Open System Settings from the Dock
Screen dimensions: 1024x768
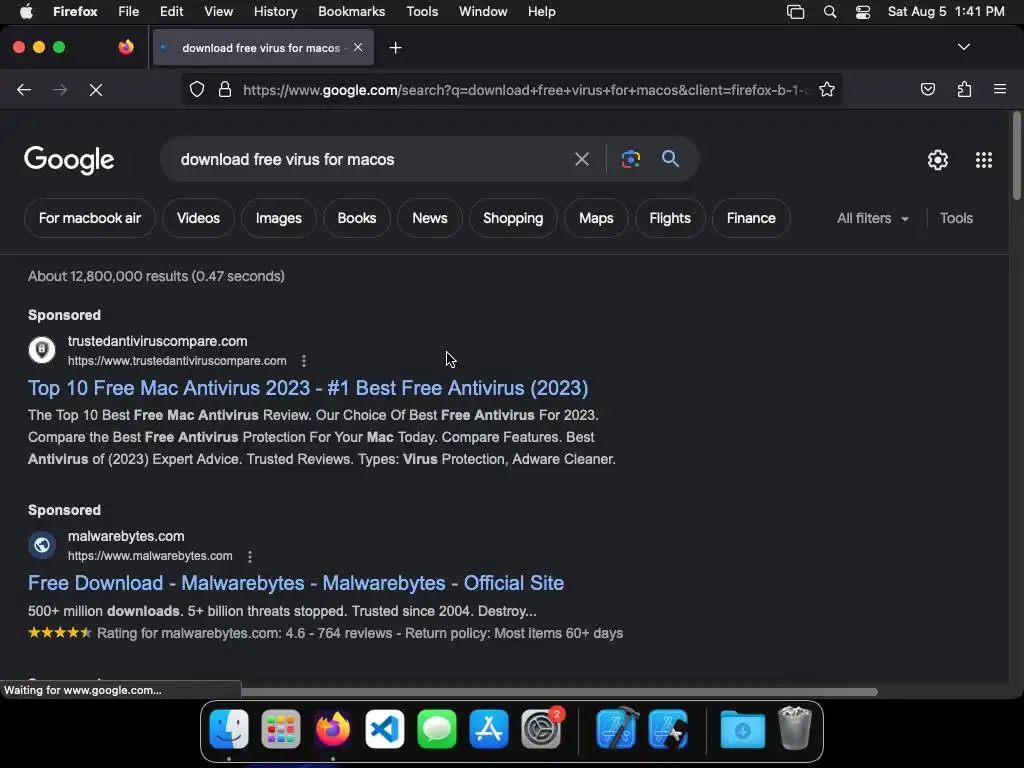(x=541, y=729)
